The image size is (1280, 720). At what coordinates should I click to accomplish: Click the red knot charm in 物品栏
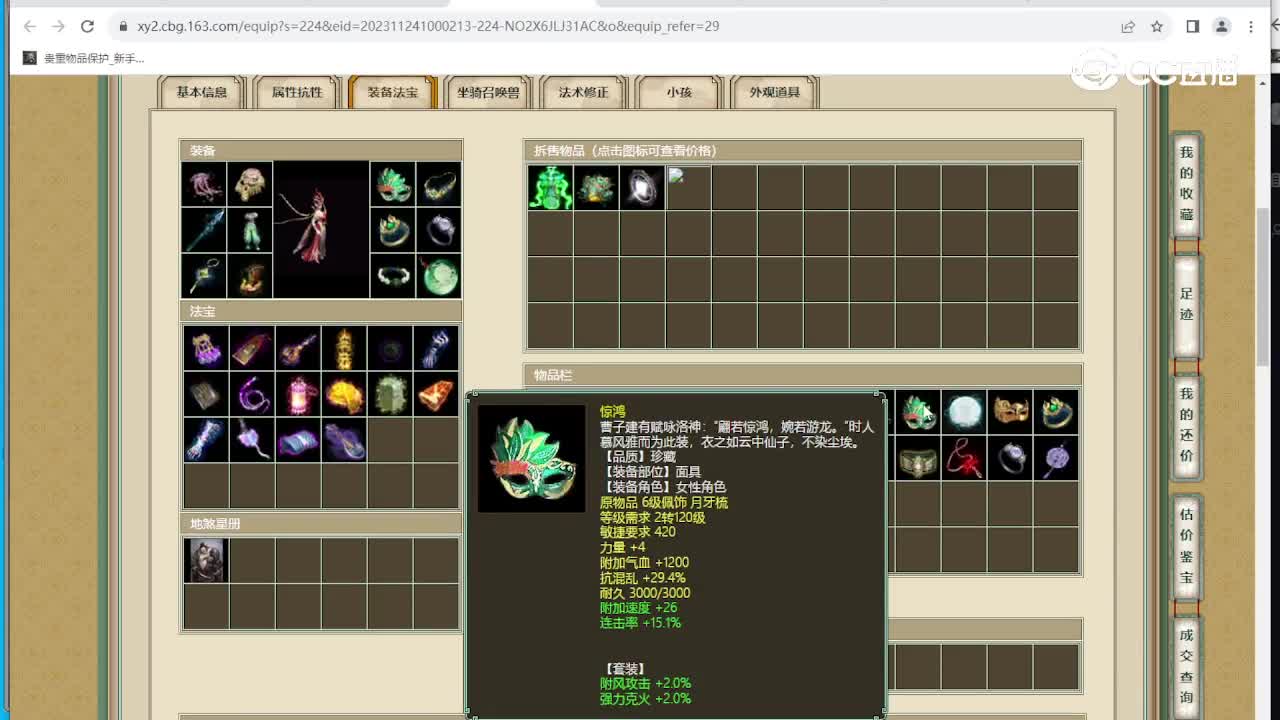click(x=964, y=458)
